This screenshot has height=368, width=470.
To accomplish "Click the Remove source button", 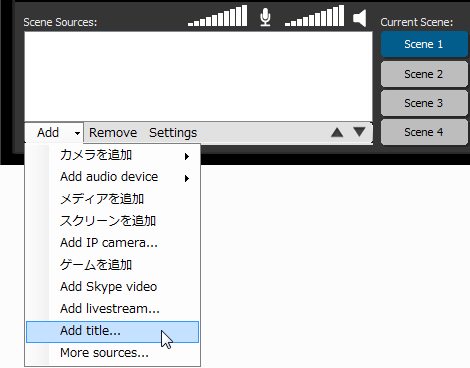I will pyautogui.click(x=113, y=133).
